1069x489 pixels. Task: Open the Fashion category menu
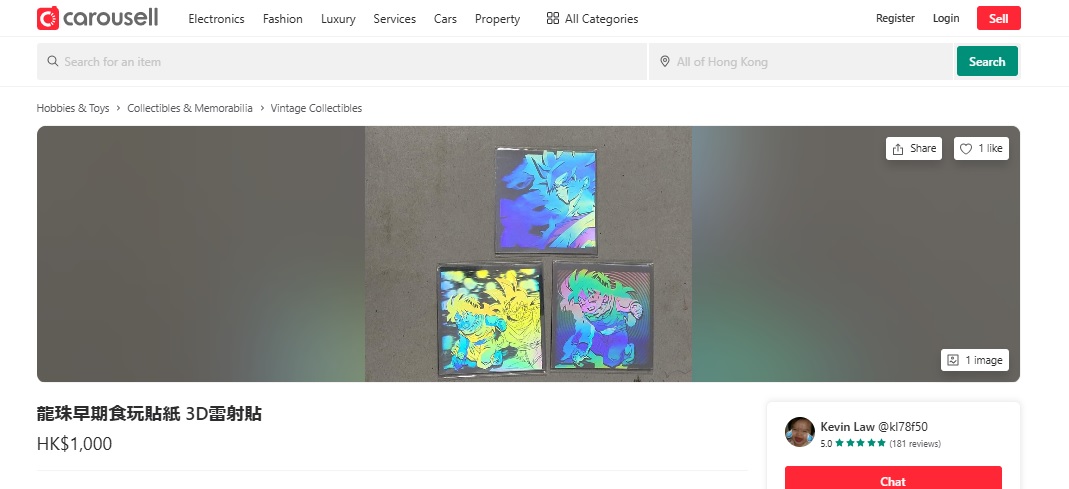coord(283,19)
